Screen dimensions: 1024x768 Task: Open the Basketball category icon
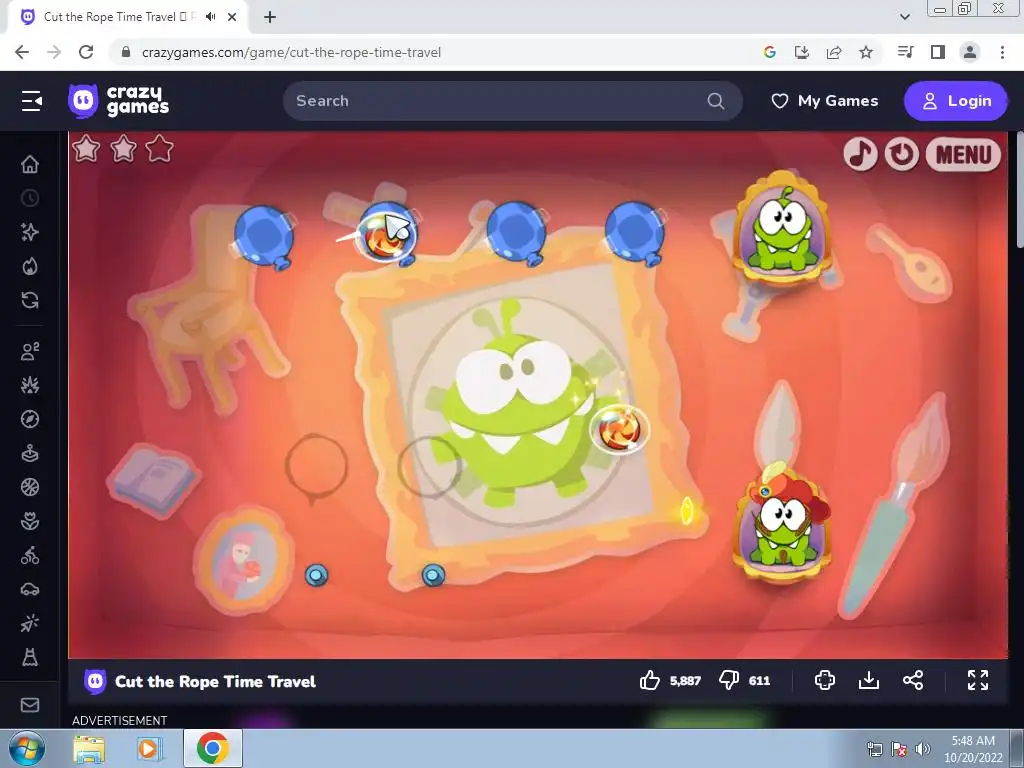(30, 487)
